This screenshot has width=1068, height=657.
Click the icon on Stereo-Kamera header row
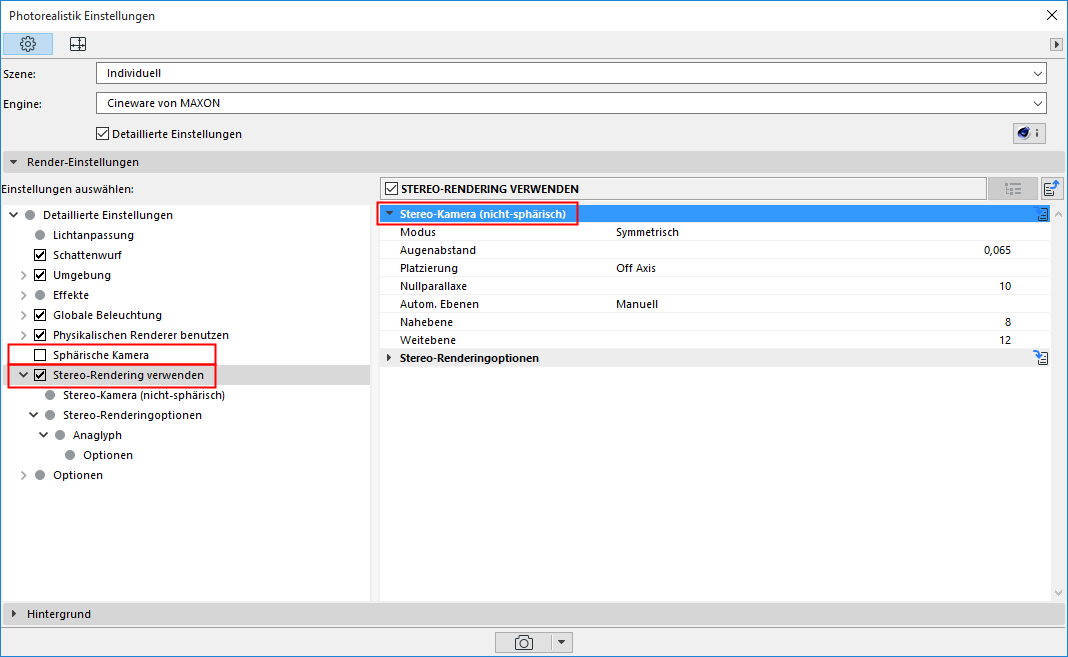pyautogui.click(x=1042, y=214)
